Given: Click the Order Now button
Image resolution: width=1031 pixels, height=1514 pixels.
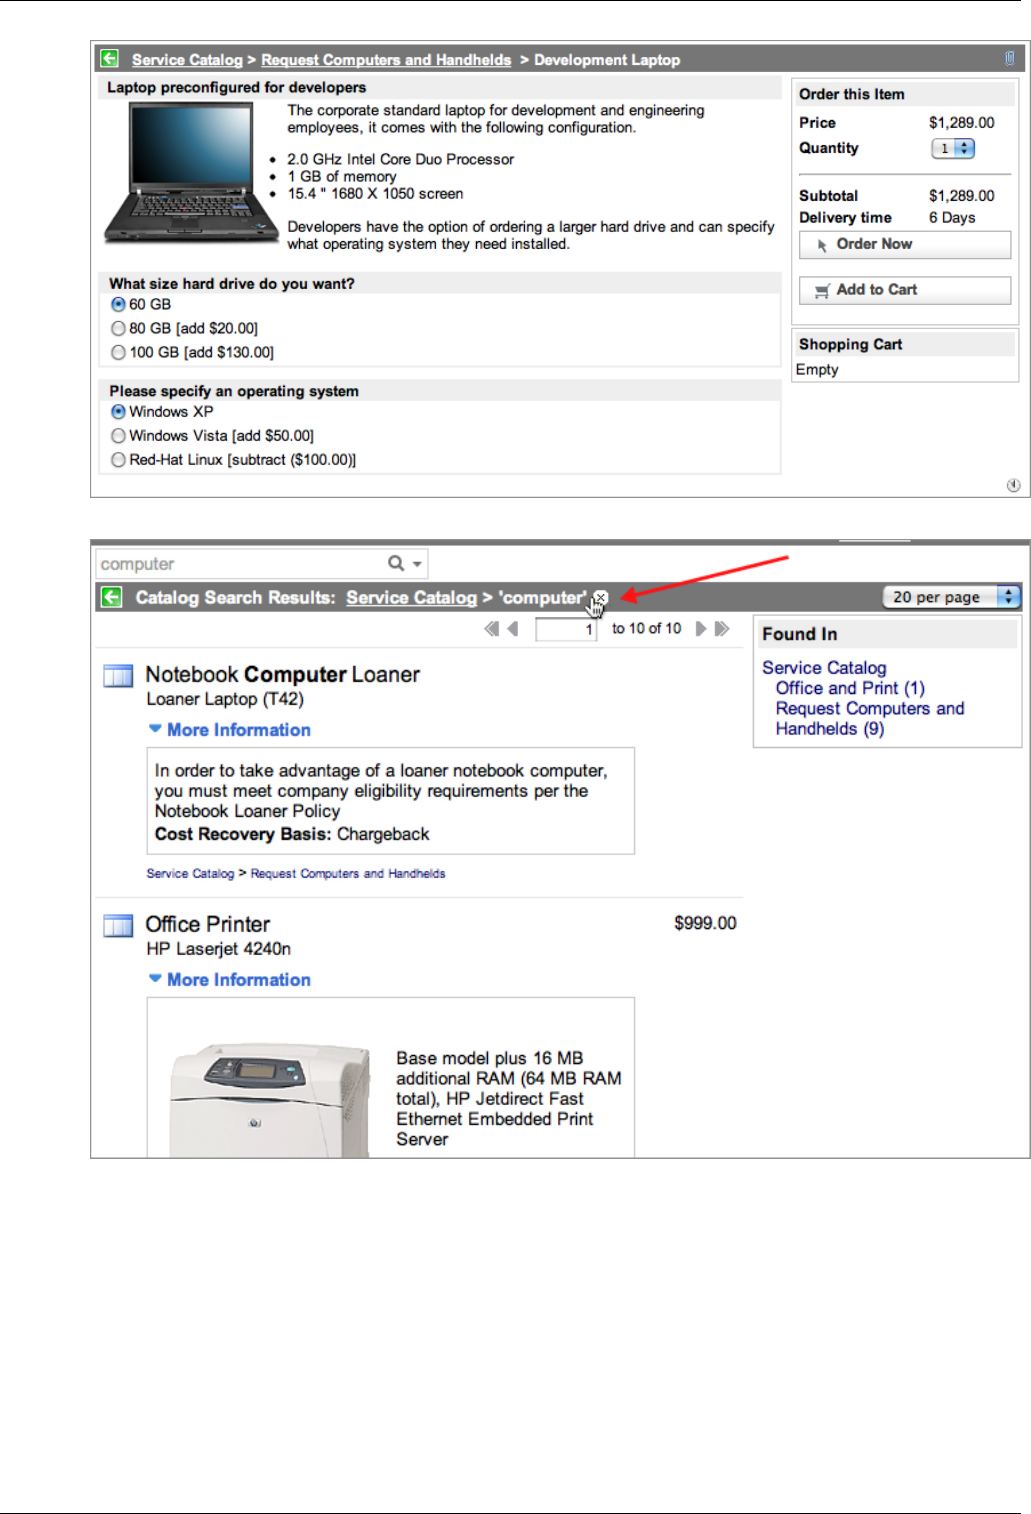Looking at the screenshot, I should coord(904,245).
